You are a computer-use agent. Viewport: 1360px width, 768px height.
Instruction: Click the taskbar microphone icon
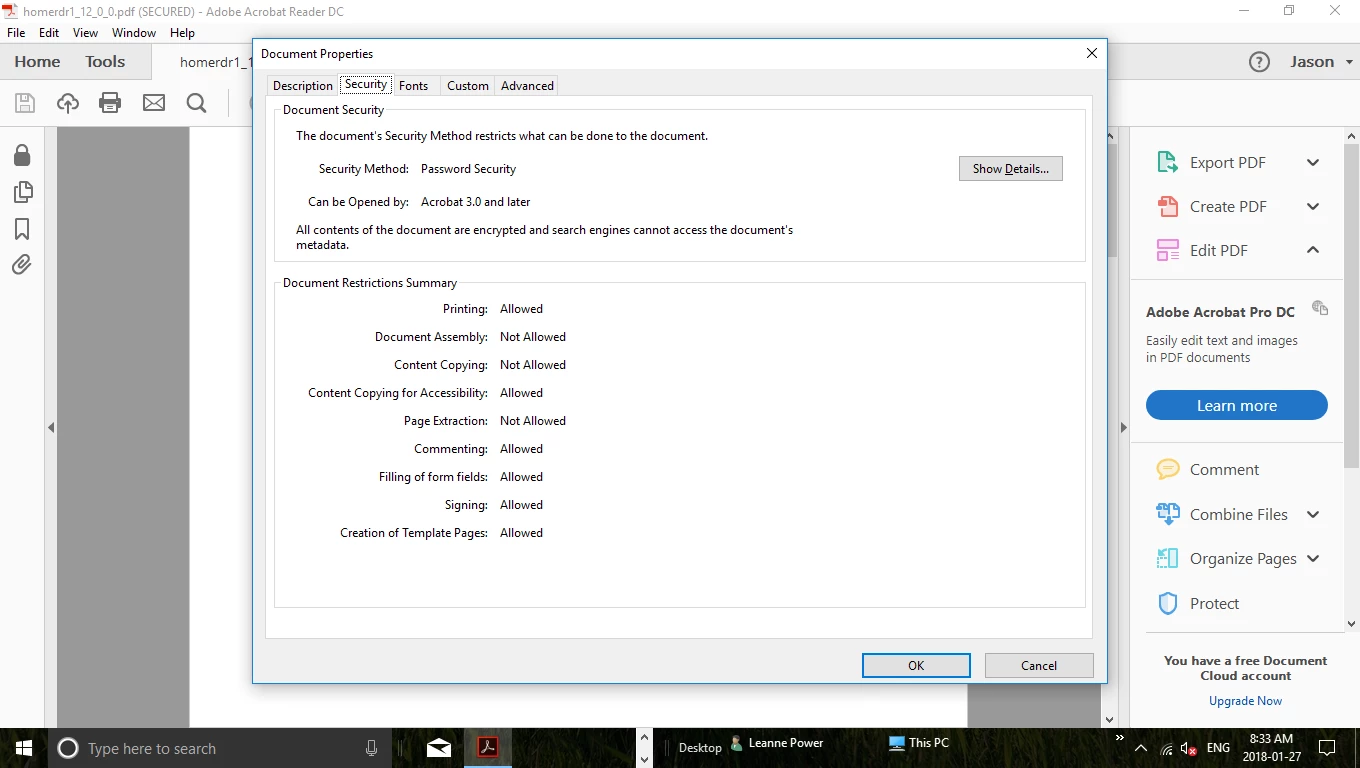pyautogui.click(x=372, y=748)
